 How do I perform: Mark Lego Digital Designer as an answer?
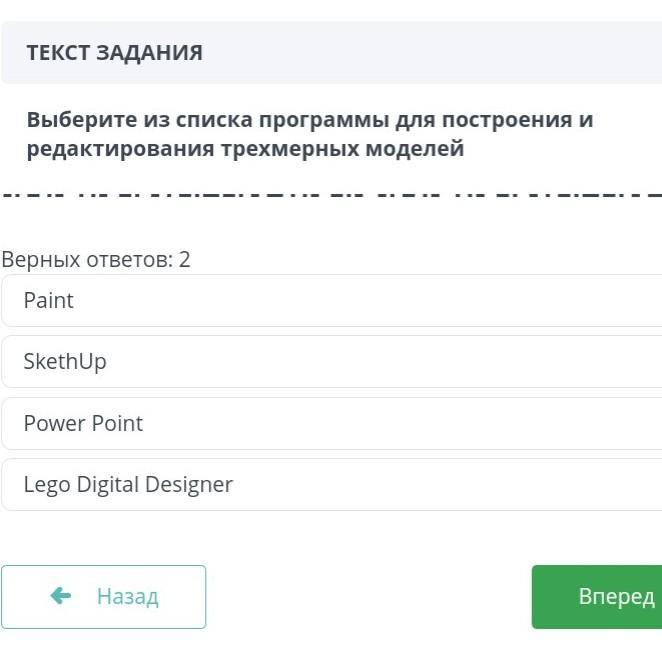(x=128, y=485)
